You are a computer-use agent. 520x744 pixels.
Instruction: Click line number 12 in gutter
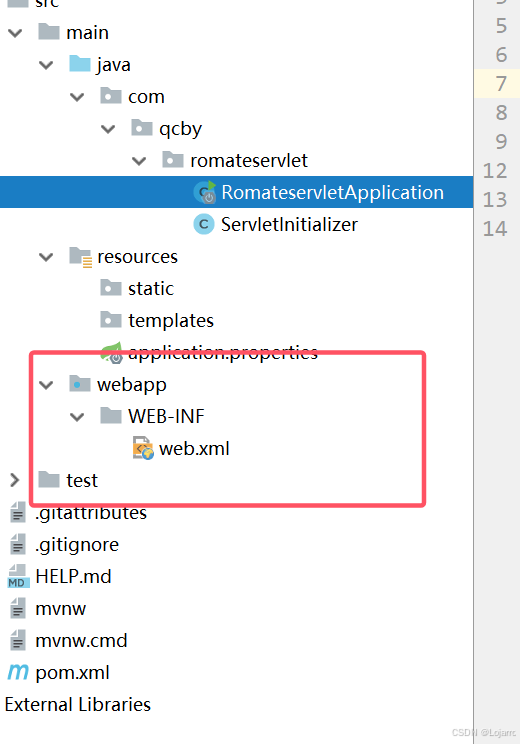tap(495, 171)
